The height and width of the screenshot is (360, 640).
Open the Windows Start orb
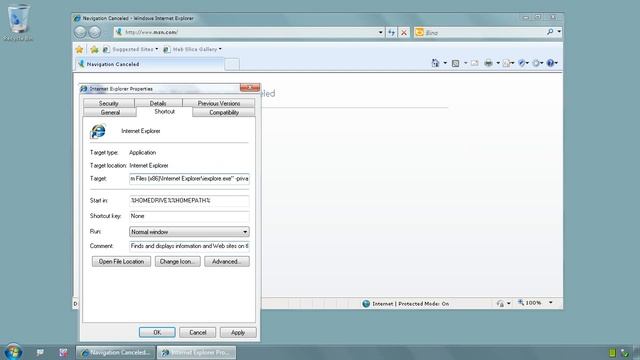[13, 351]
